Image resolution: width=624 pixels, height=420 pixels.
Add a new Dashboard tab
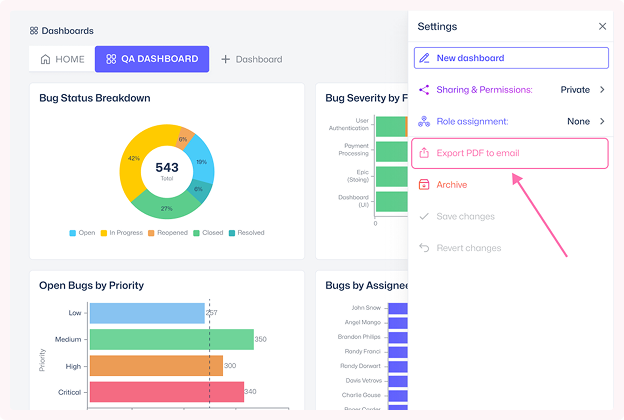pos(252,59)
